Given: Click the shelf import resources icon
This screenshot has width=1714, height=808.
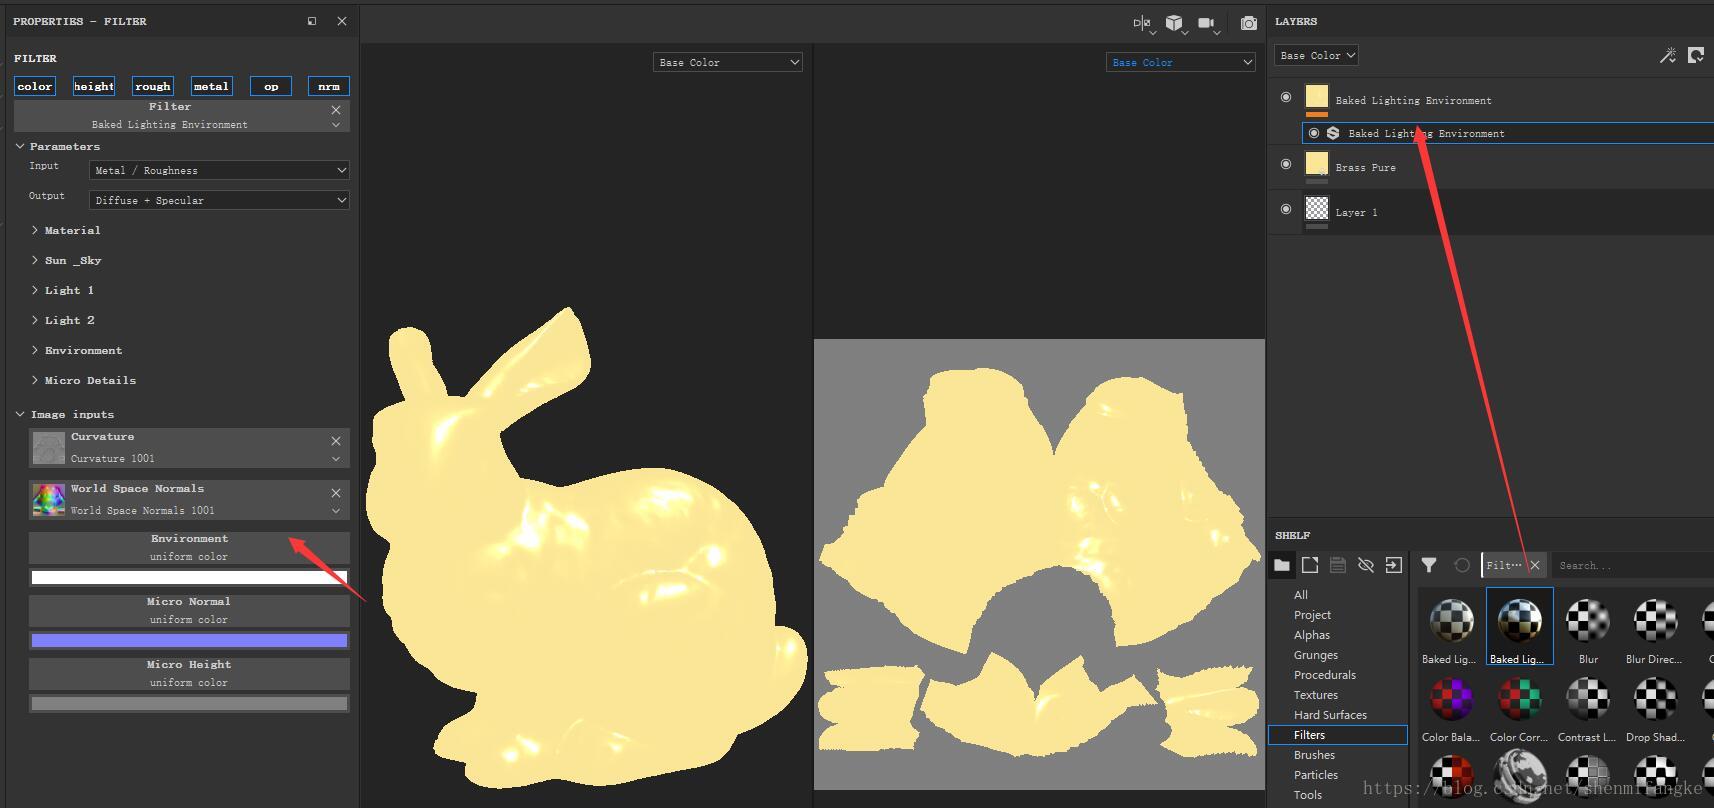Looking at the screenshot, I should (x=1394, y=565).
